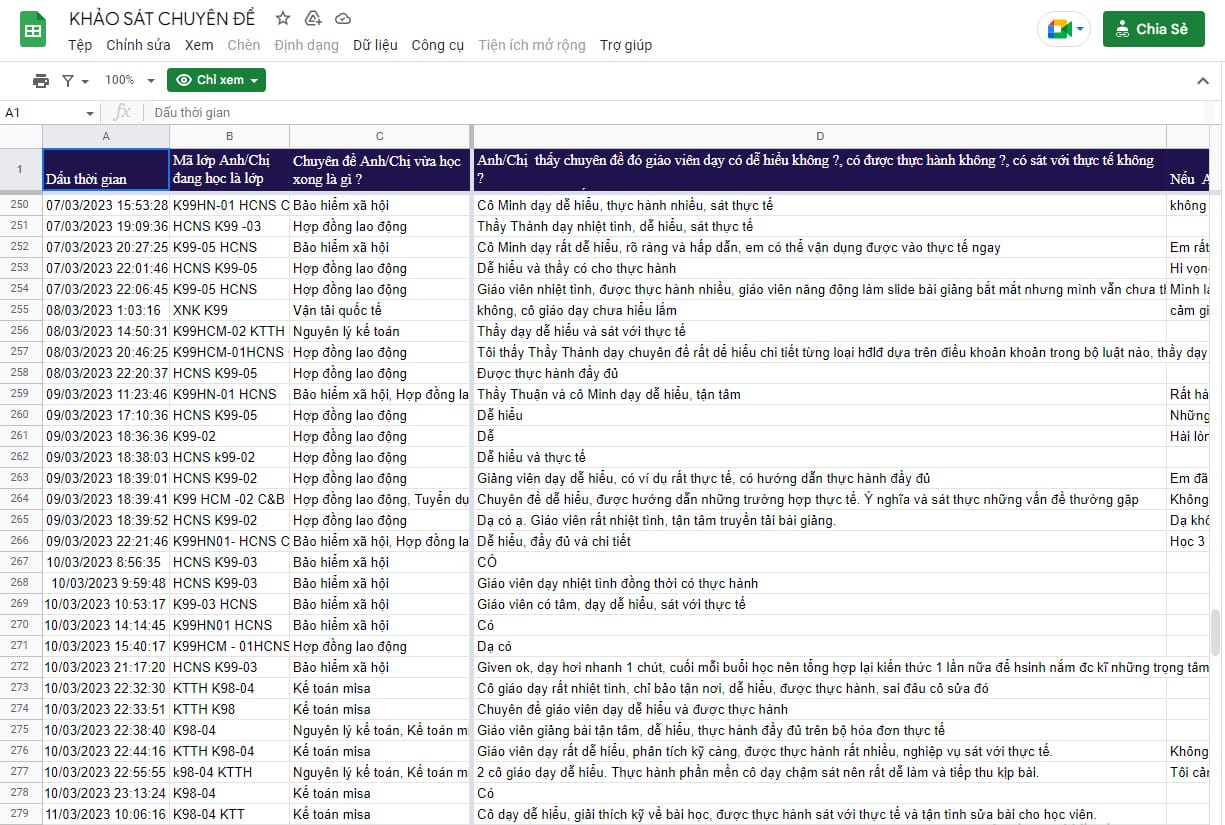Check the cloud document status icon
1225x825 pixels.
click(343, 19)
